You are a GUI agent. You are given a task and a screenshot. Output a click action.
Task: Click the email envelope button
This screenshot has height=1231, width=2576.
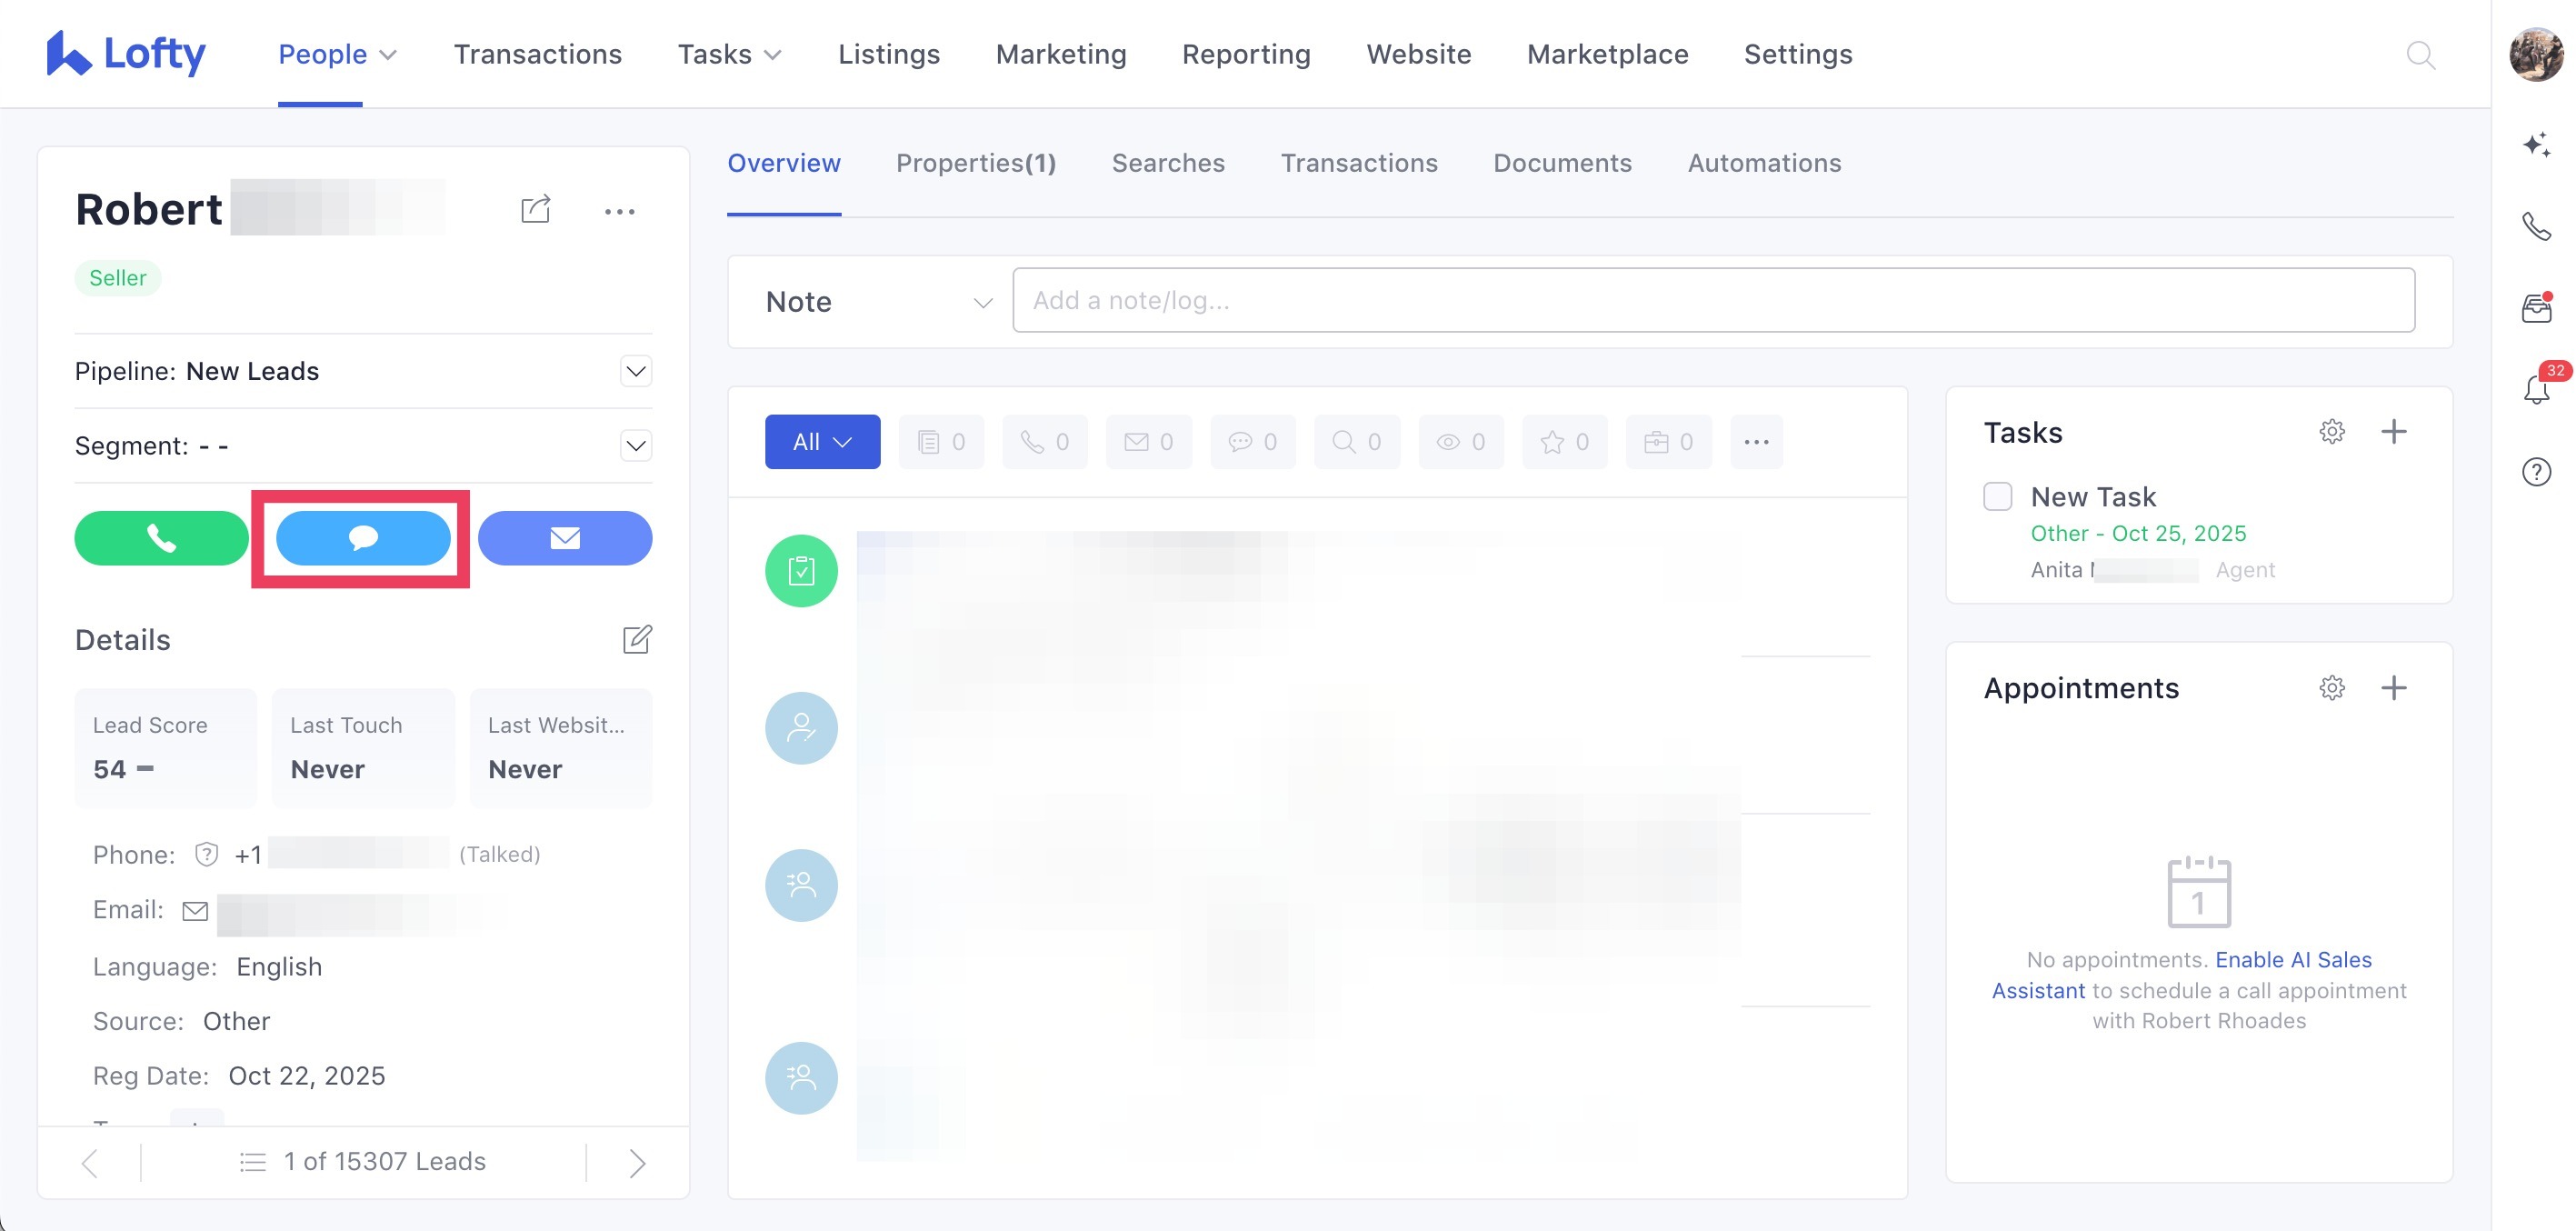click(x=565, y=538)
